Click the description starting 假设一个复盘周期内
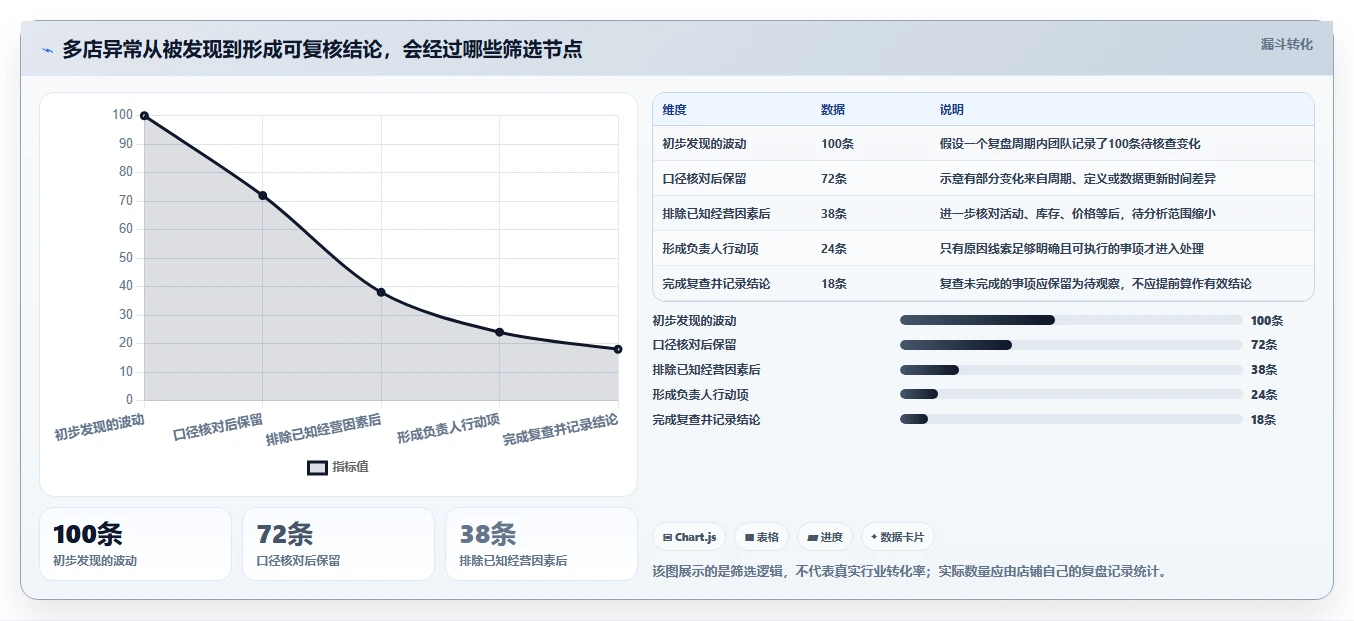Viewport: 1354px width, 621px height. point(1070,144)
